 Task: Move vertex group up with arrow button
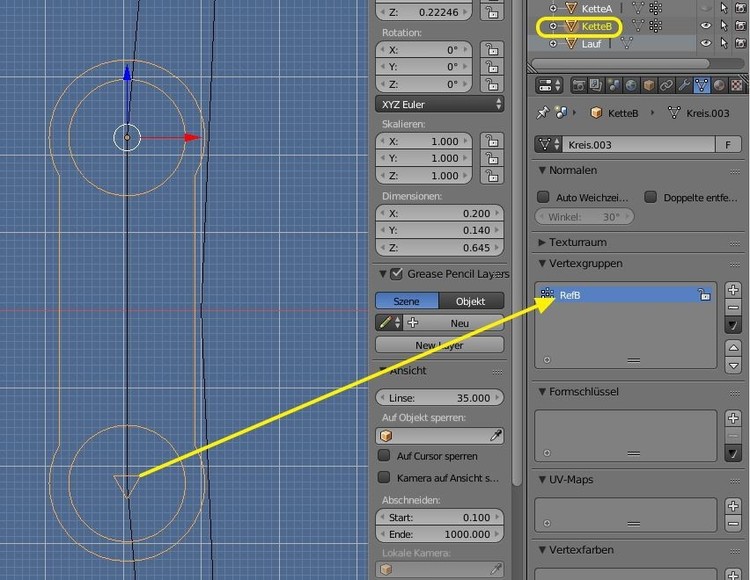tap(733, 348)
